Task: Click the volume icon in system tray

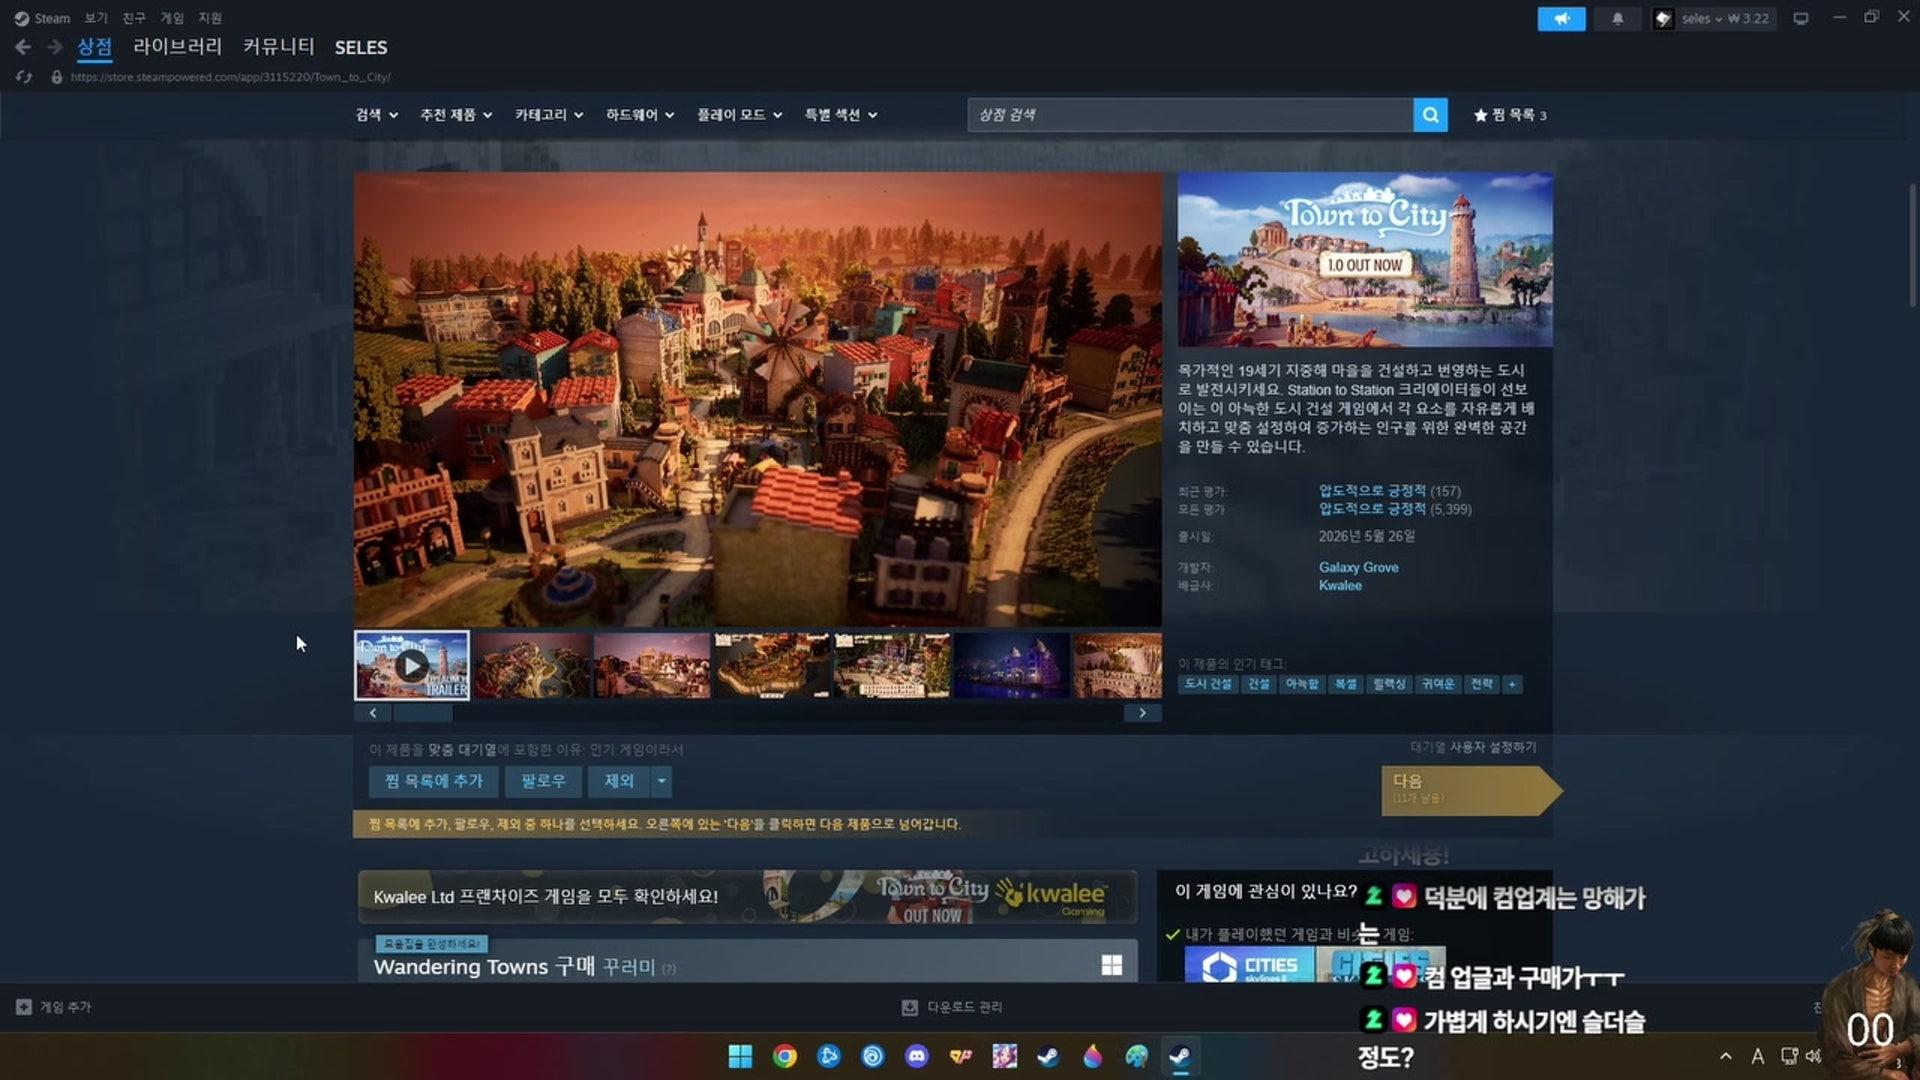Action: pos(1813,1056)
